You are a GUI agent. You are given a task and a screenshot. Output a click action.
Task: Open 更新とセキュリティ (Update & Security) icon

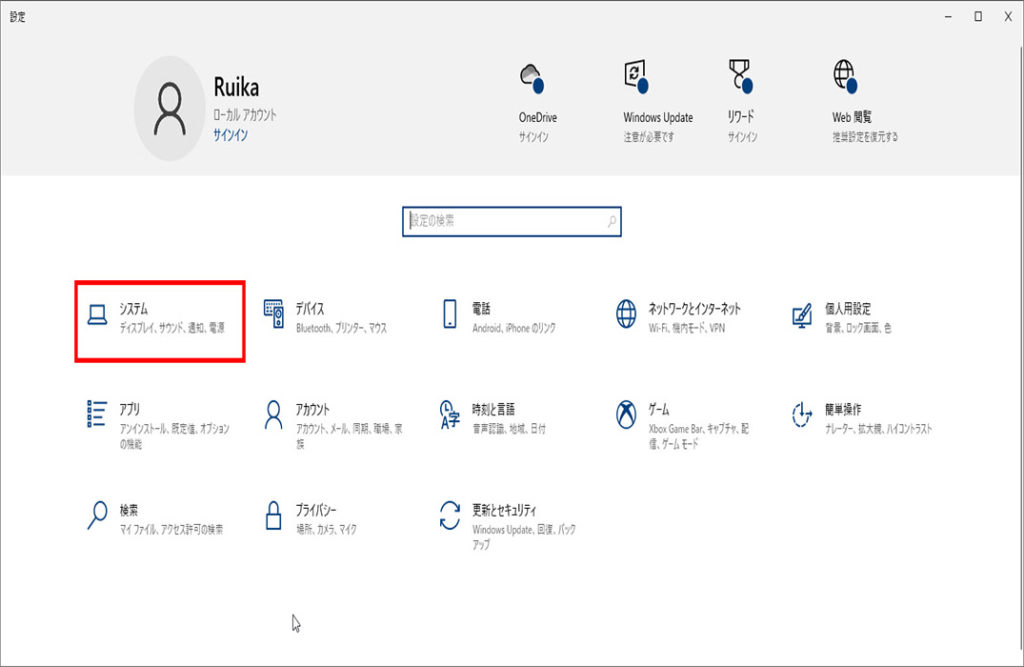(x=450, y=515)
